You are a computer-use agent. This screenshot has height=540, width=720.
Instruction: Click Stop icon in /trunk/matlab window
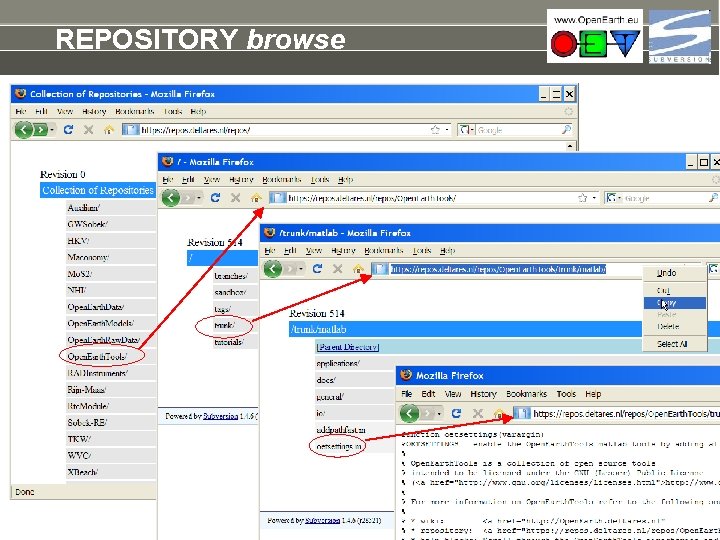(x=338, y=269)
